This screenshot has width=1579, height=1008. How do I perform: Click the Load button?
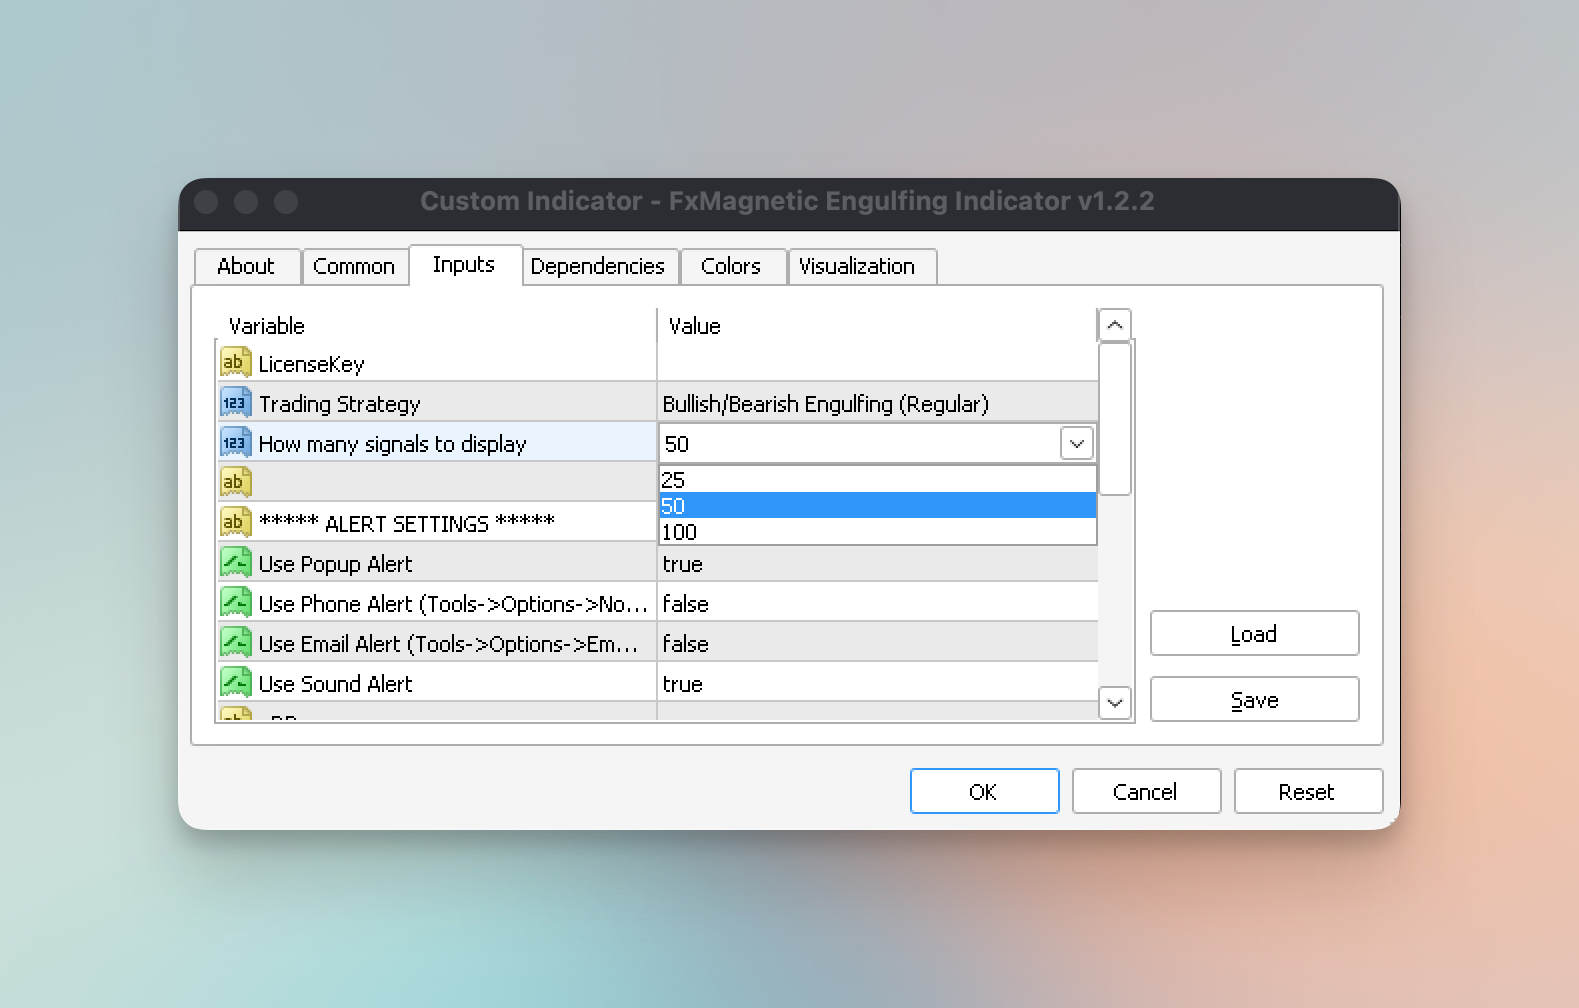coord(1254,633)
